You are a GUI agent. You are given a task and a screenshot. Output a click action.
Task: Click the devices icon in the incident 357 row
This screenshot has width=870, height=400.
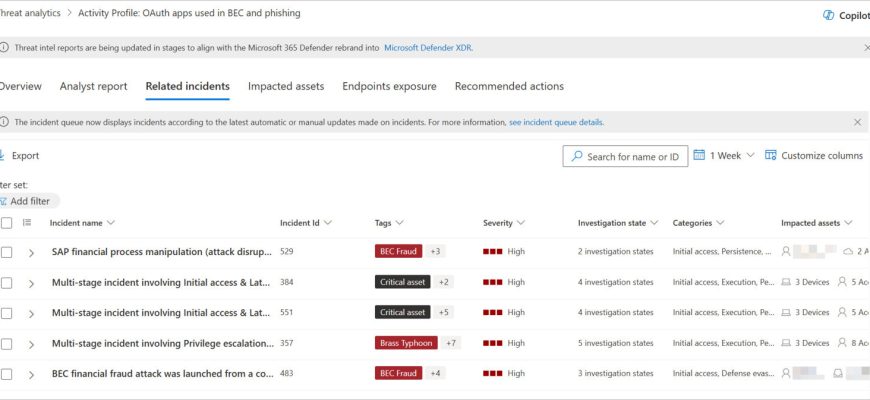[786, 343]
